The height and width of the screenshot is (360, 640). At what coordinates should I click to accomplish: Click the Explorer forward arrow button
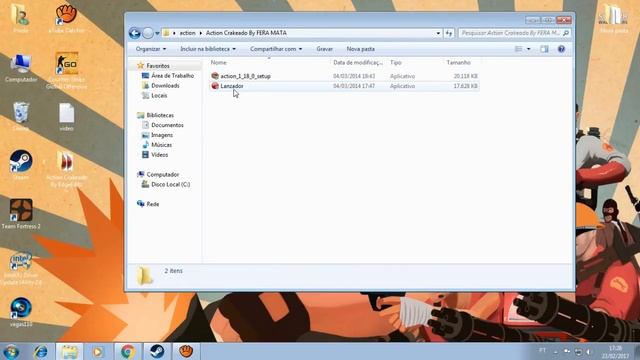[148, 33]
